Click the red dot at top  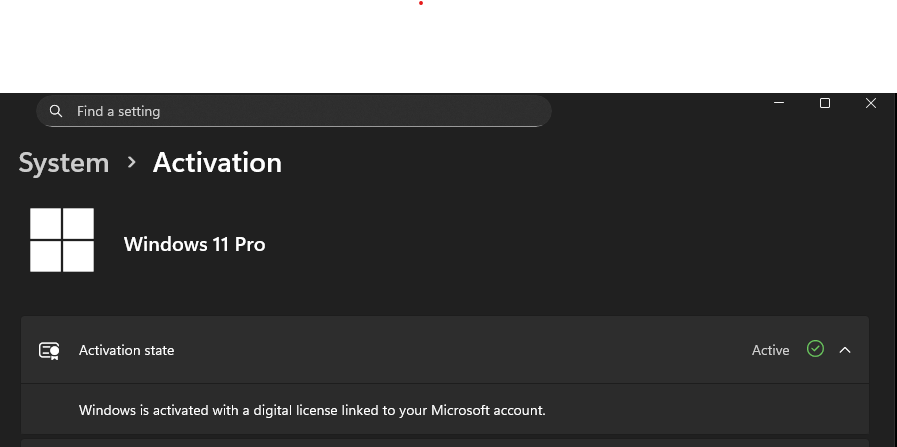click(x=421, y=3)
